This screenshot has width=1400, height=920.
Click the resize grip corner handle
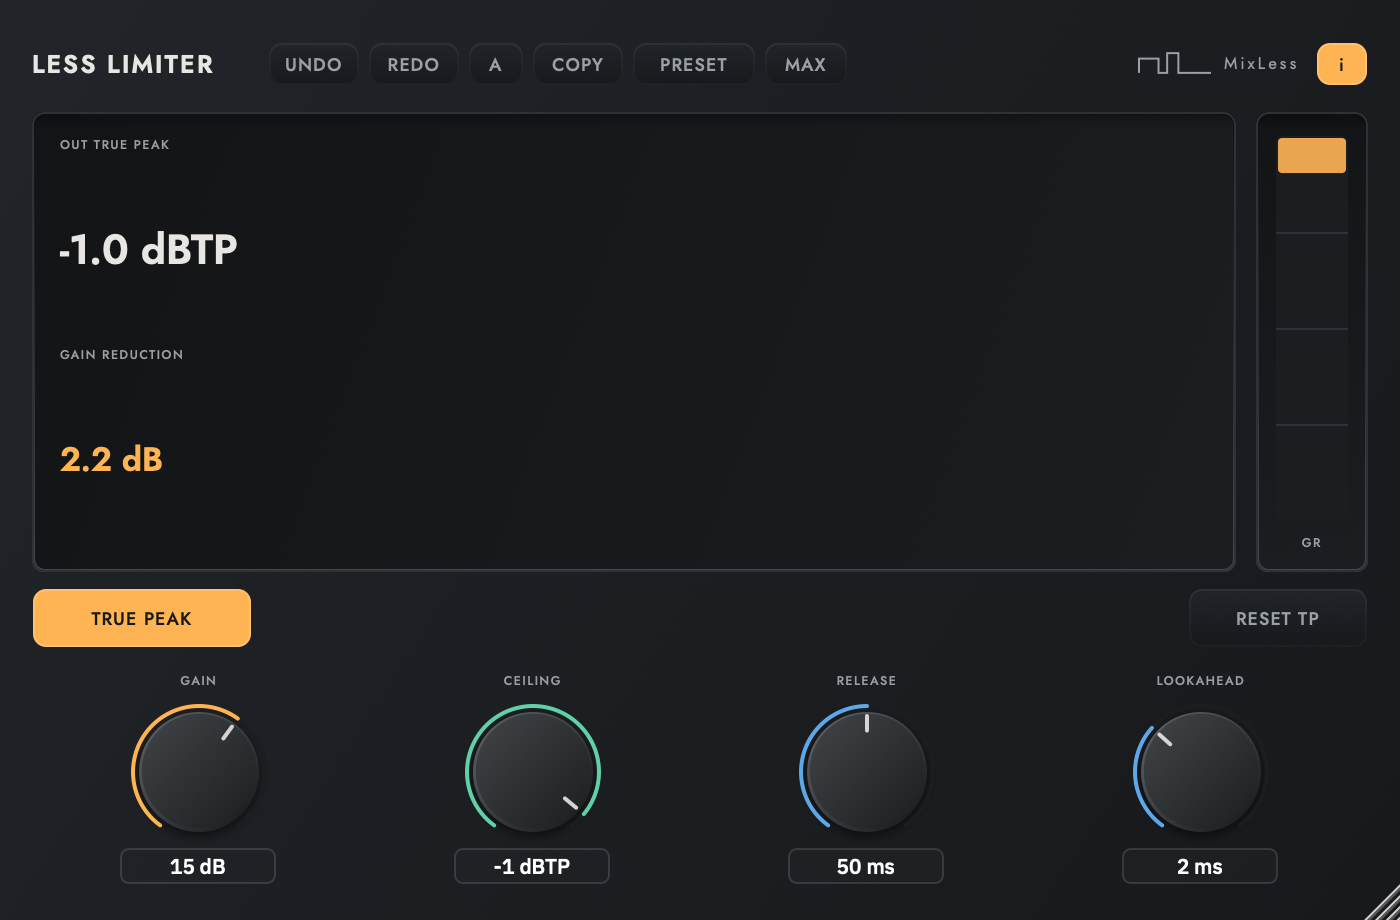coord(1383,903)
